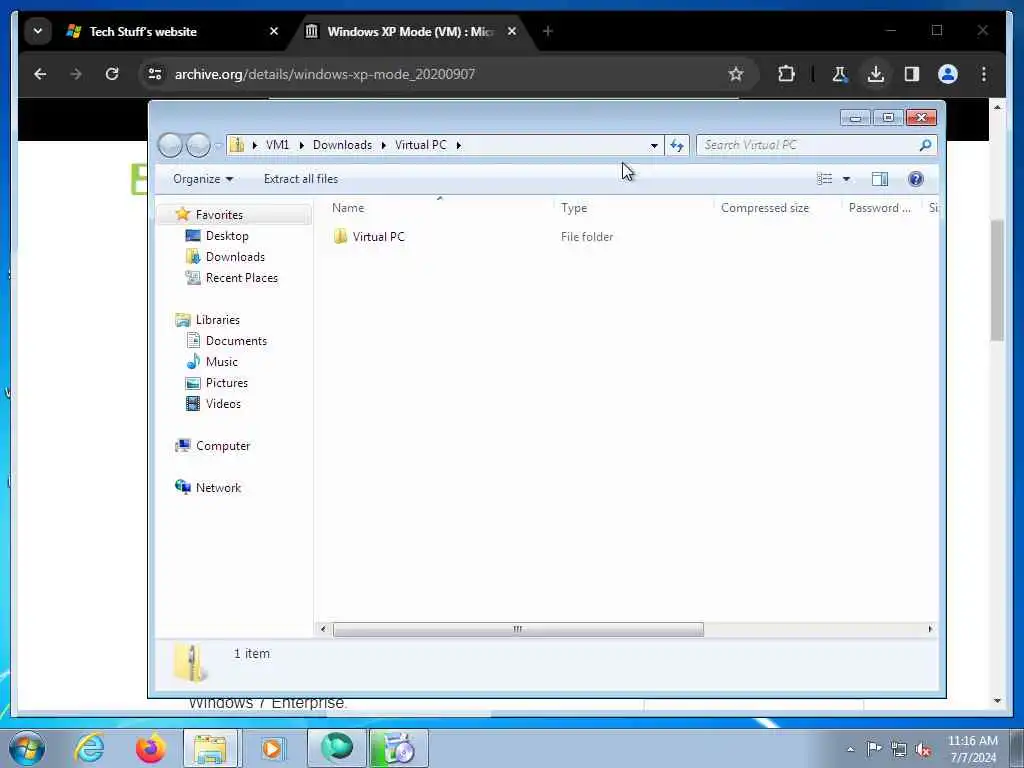The height and width of the screenshot is (768, 1024).
Task: Click Extract all files
Action: click(301, 179)
